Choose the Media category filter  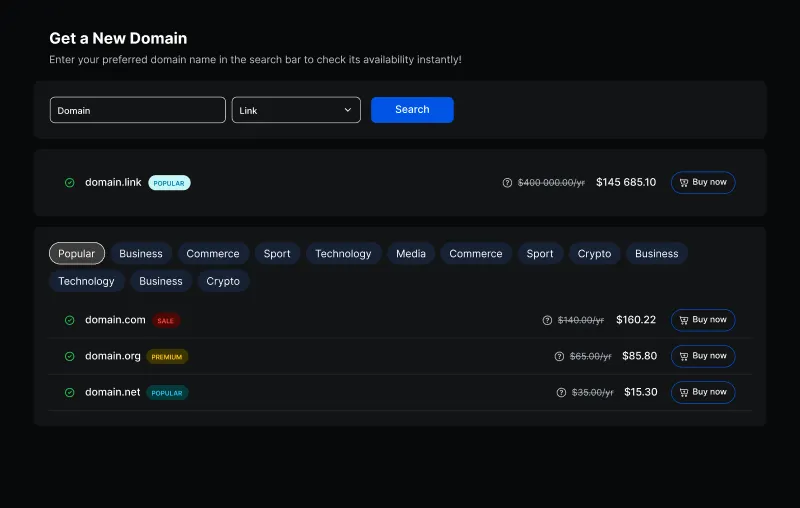(x=411, y=254)
